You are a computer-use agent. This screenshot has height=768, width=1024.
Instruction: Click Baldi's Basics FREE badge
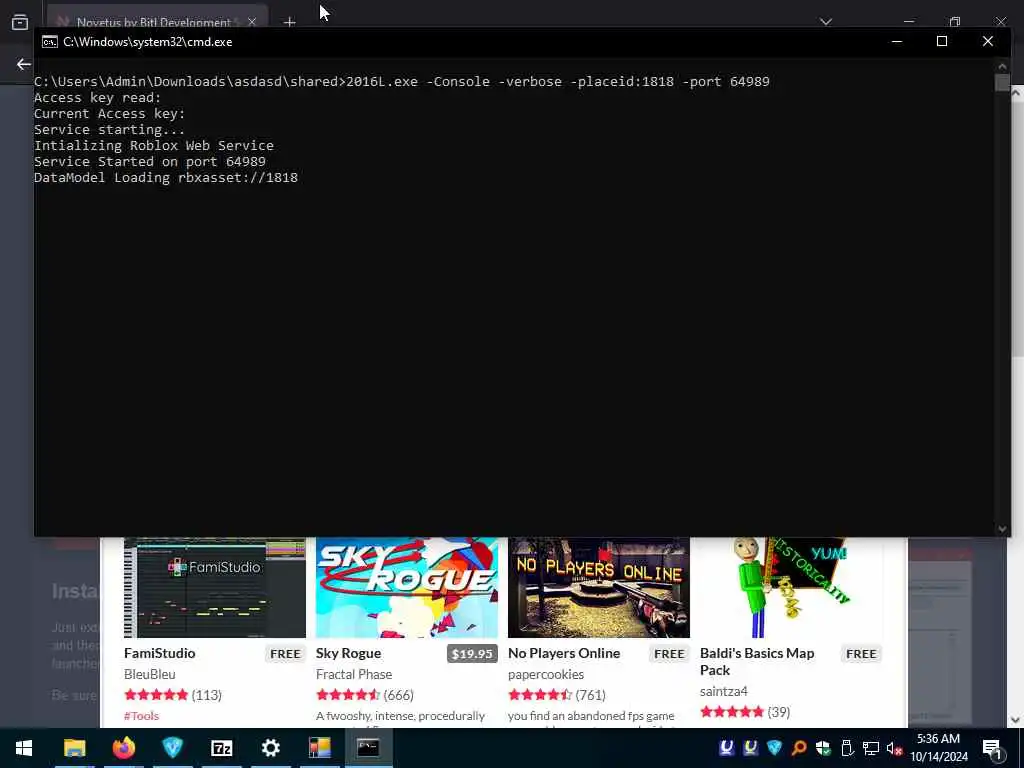click(x=861, y=654)
